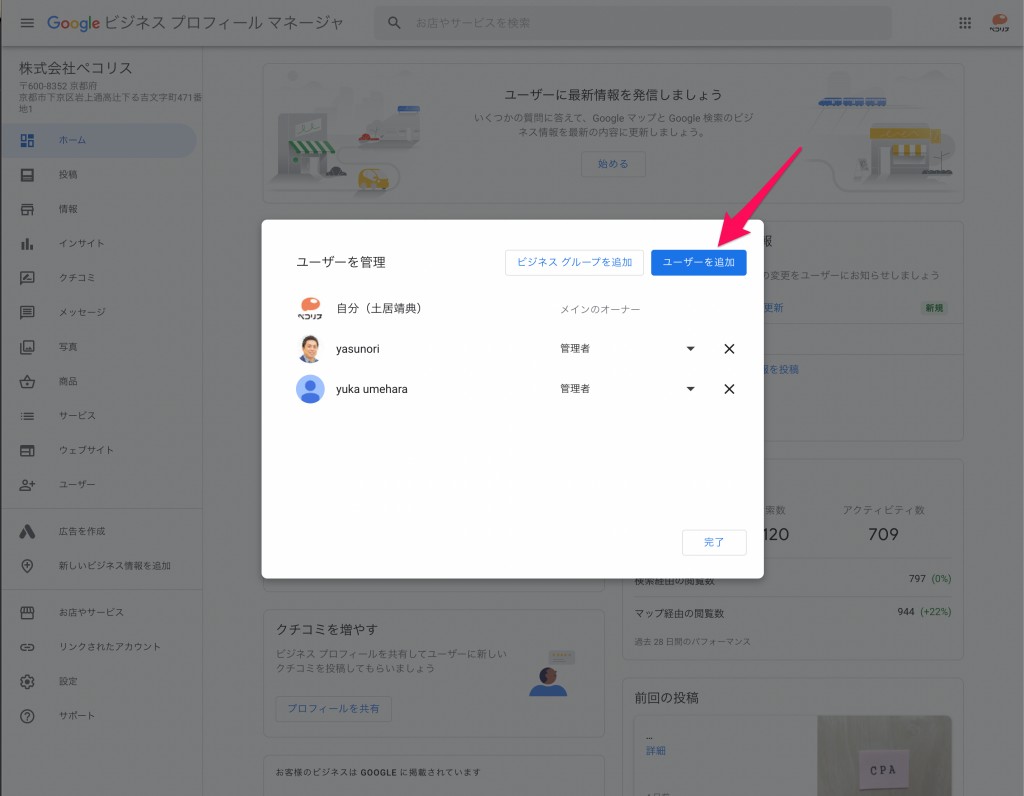The width and height of the screenshot is (1024, 796).
Task: Click the CPA post thumbnail image
Action: (884, 756)
